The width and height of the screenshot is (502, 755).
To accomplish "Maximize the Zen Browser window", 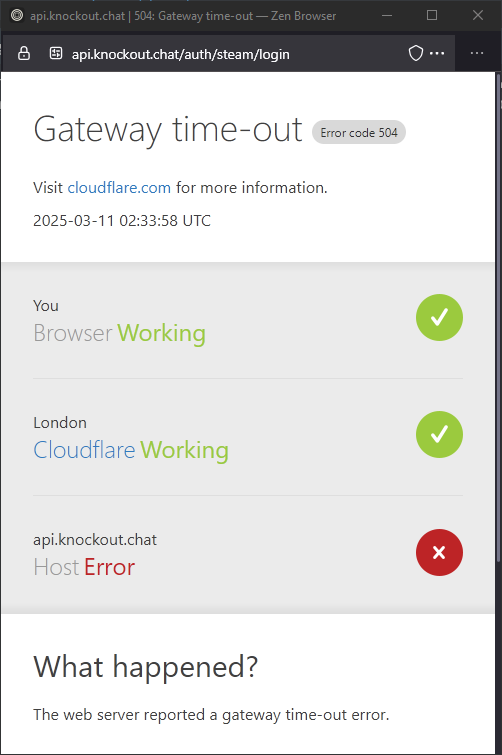I will [432, 15].
